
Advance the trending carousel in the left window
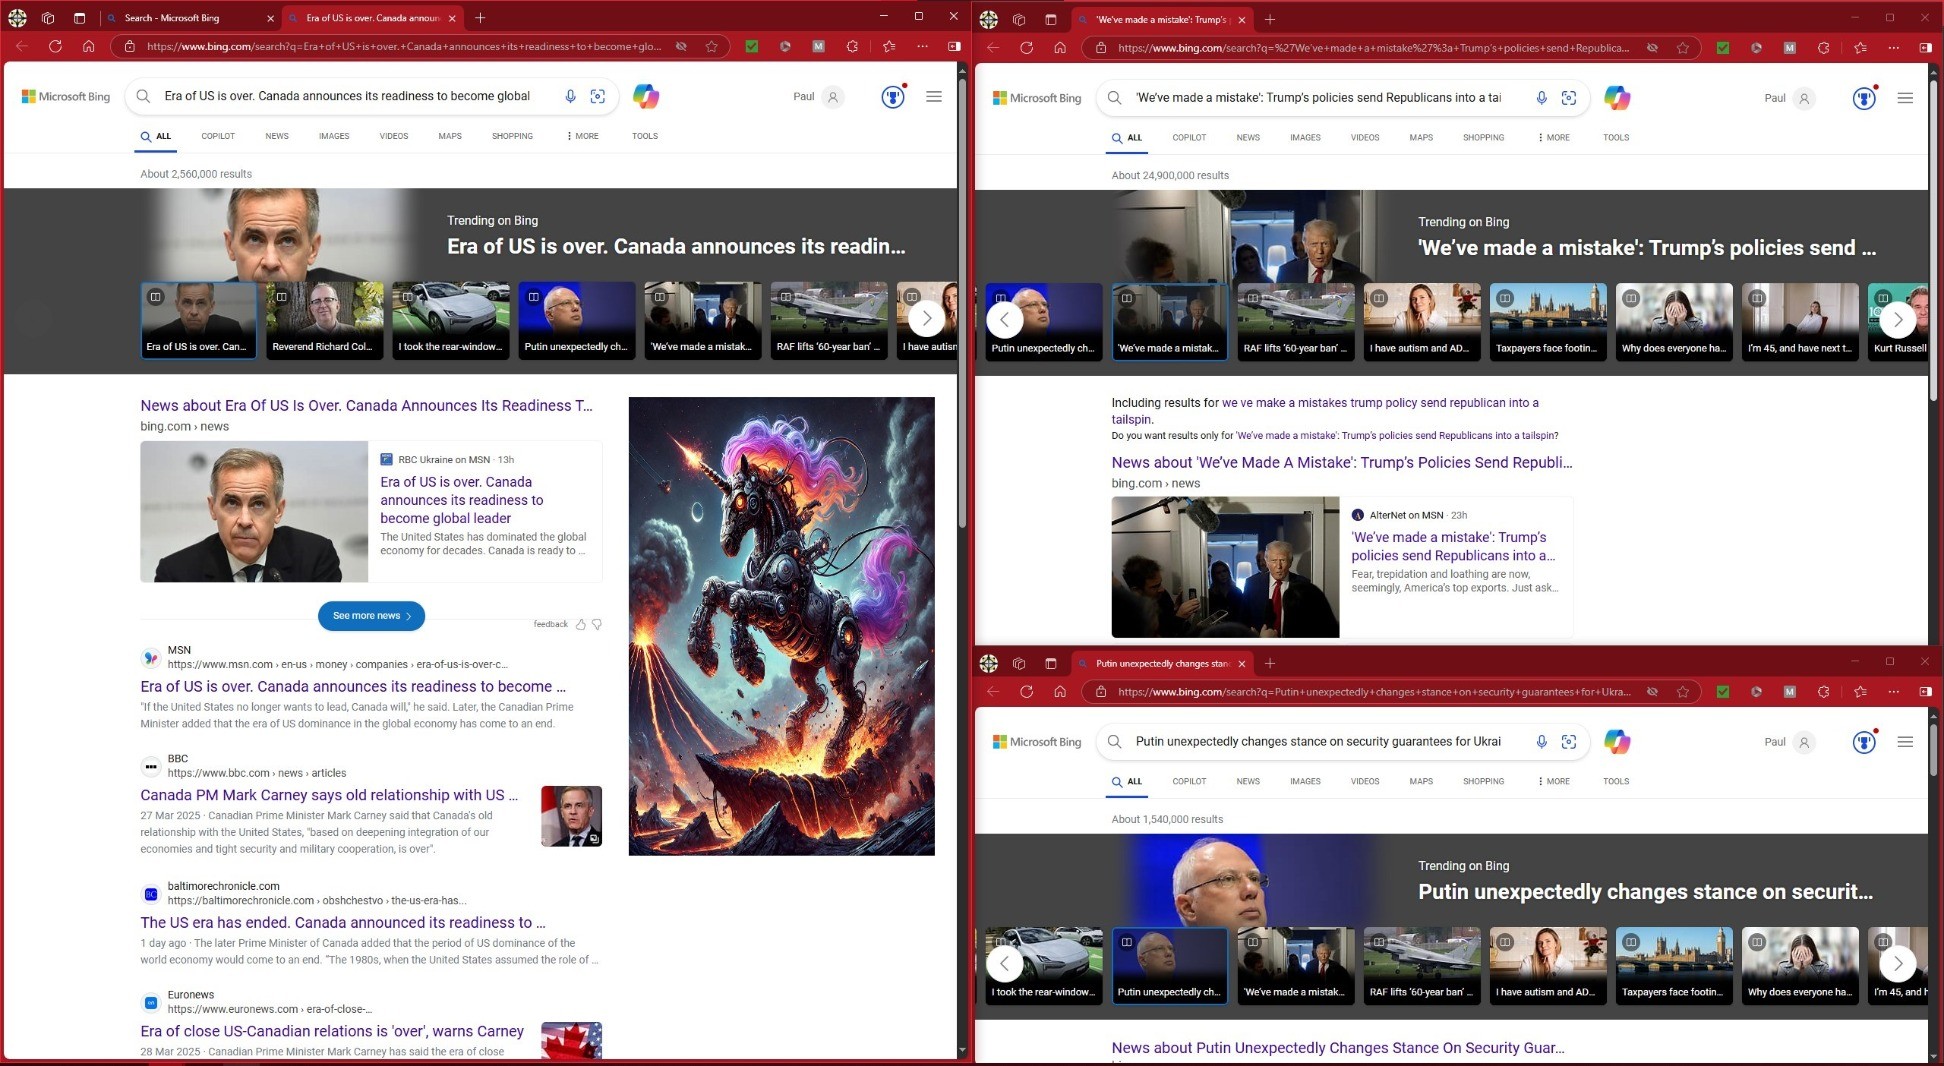(926, 319)
